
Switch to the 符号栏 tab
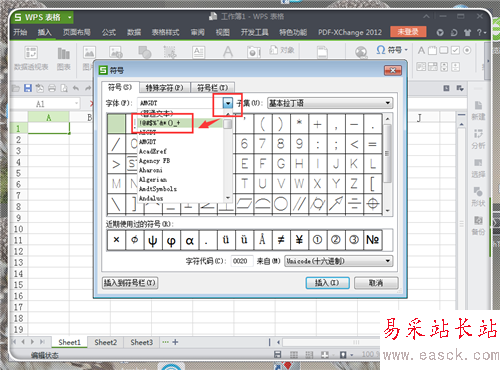click(213, 88)
